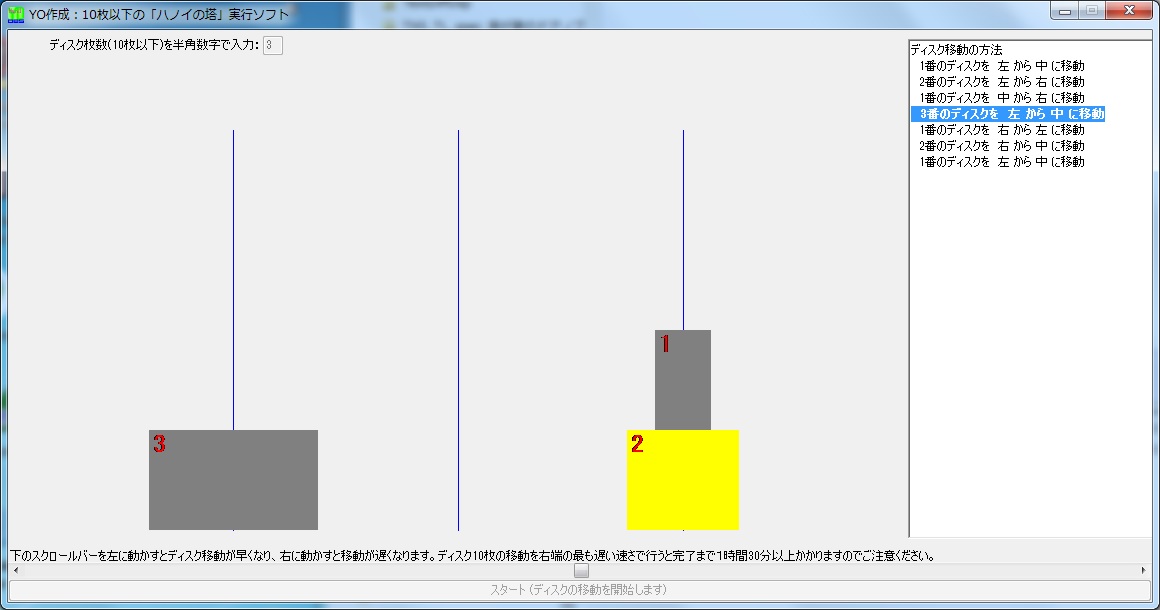Click the disk count input field
The width and height of the screenshot is (1160, 610).
273,45
